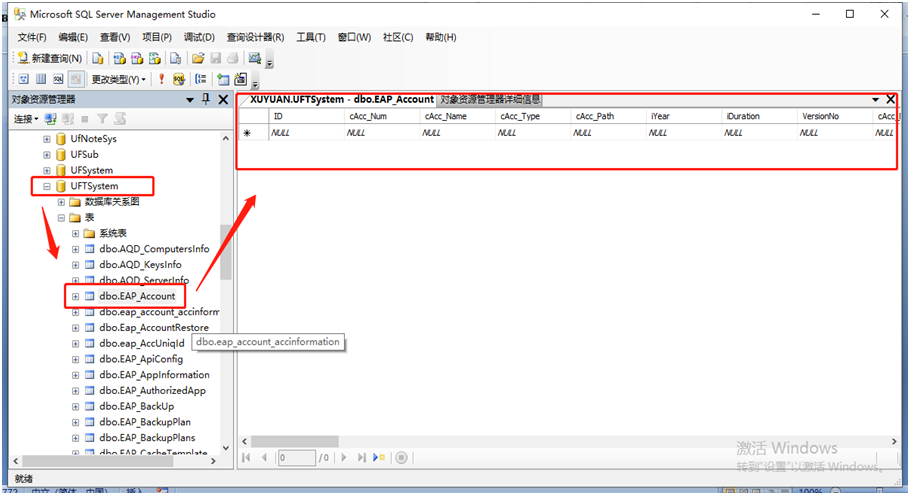Click the Refresh icon in Object Explorer toolbar
Viewport: 910px width, 495px height.
click(120, 119)
